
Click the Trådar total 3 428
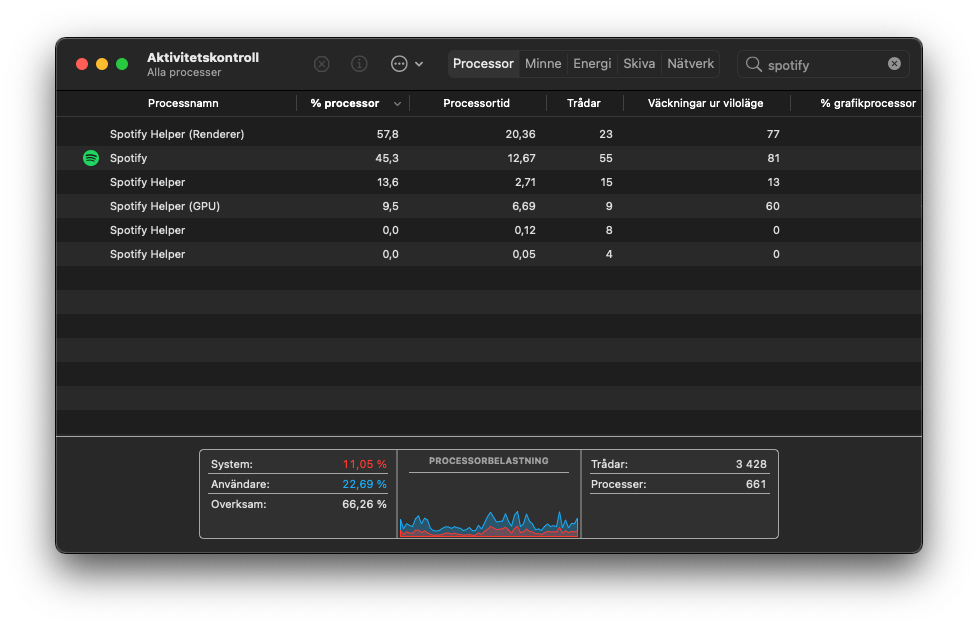click(x=751, y=464)
